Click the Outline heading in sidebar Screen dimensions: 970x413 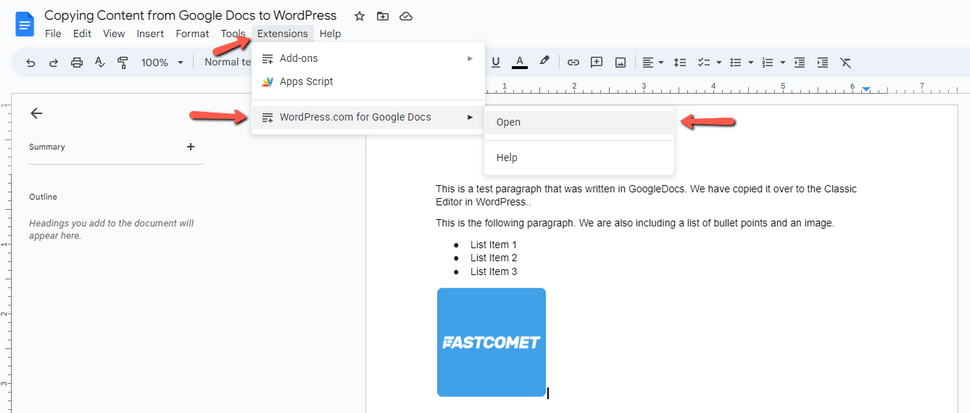43,197
